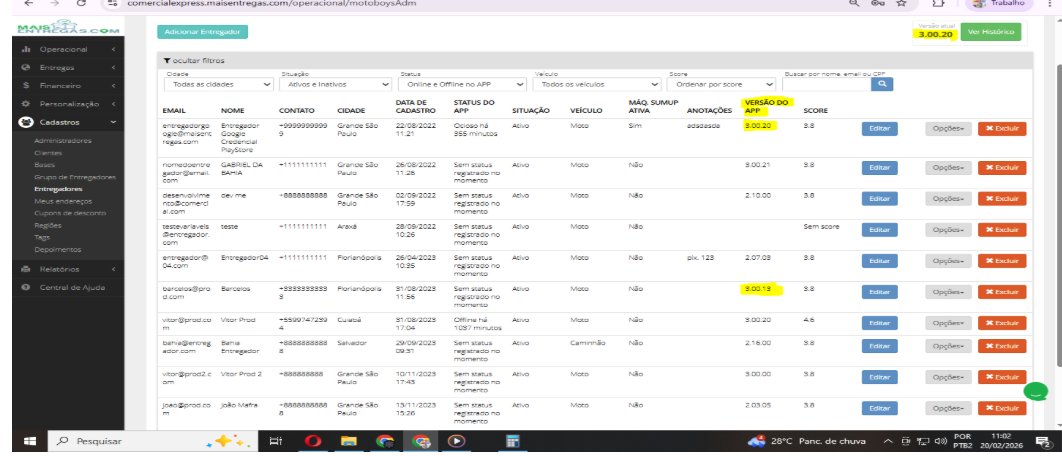
Task: Open the green chat bubble widget
Action: click(x=1034, y=391)
